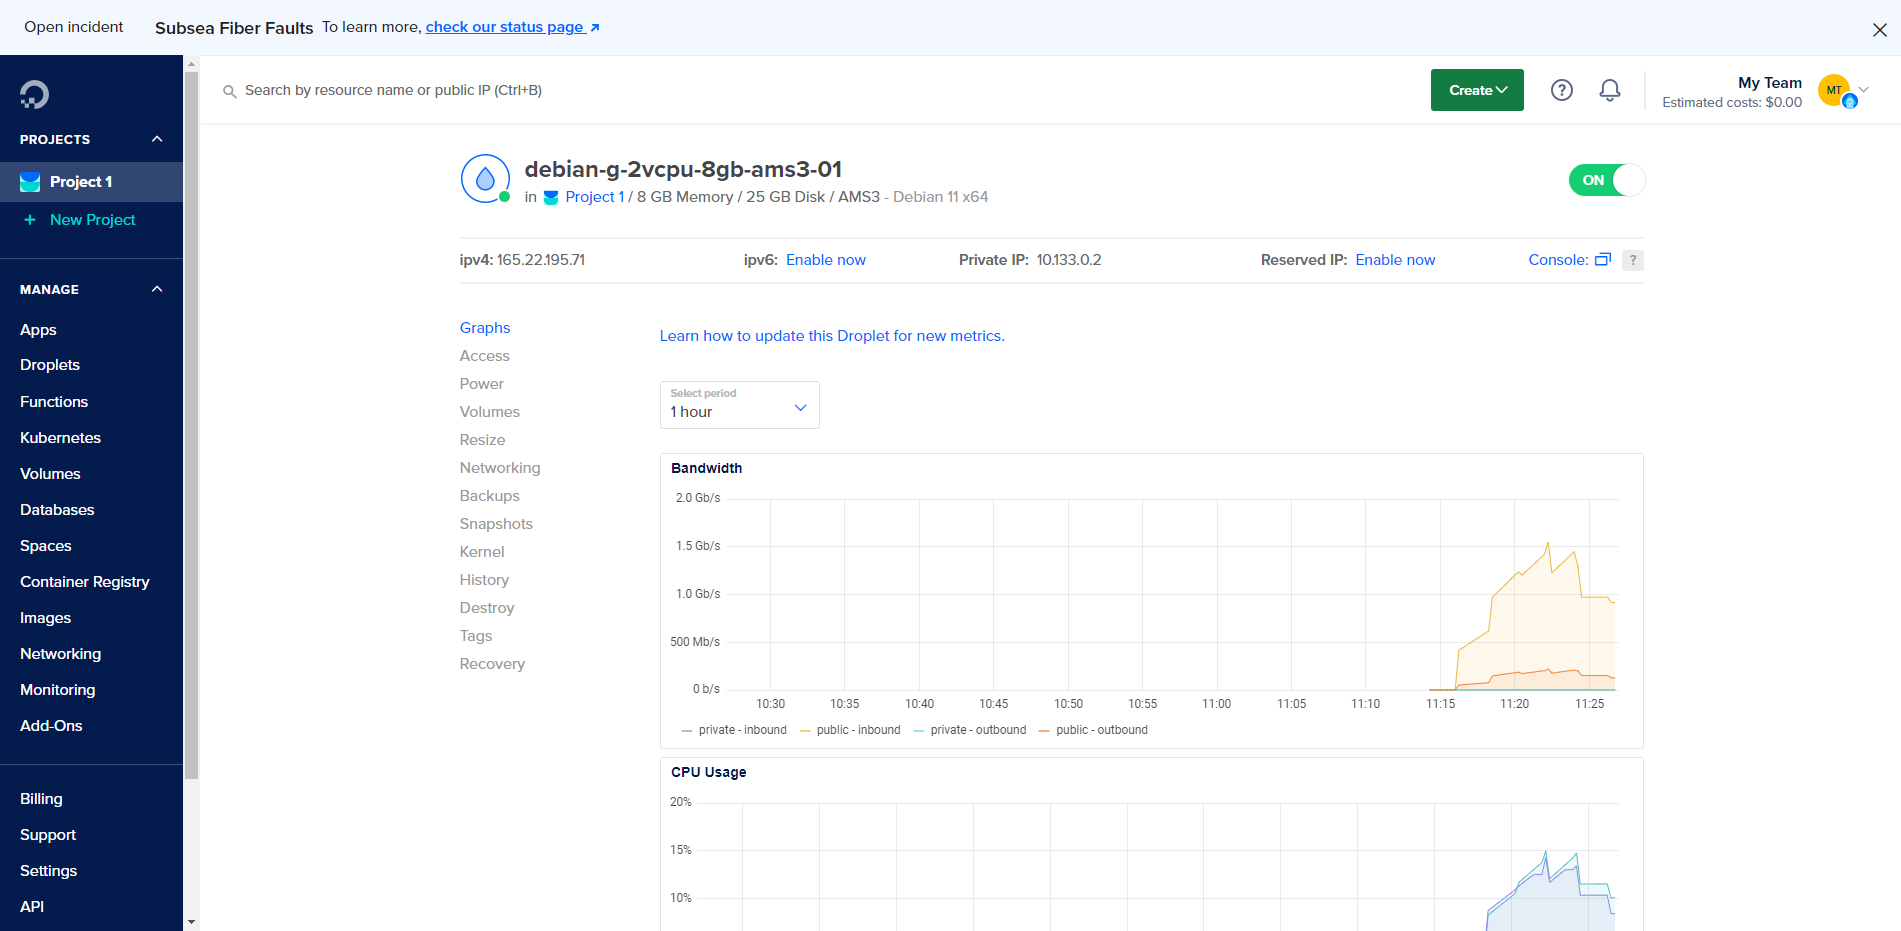Open Droplets in the sidebar
This screenshot has height=931, width=1901.
coord(50,365)
